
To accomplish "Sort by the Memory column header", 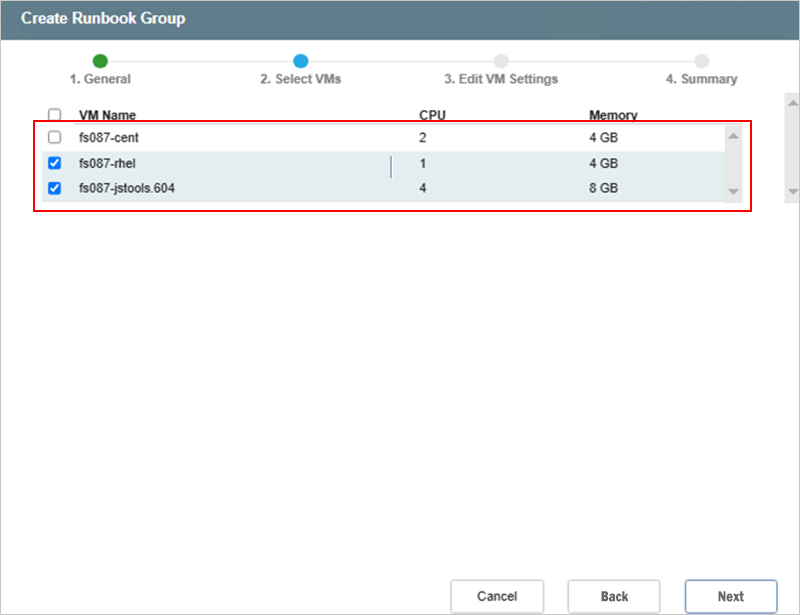I will pyautogui.click(x=613, y=115).
